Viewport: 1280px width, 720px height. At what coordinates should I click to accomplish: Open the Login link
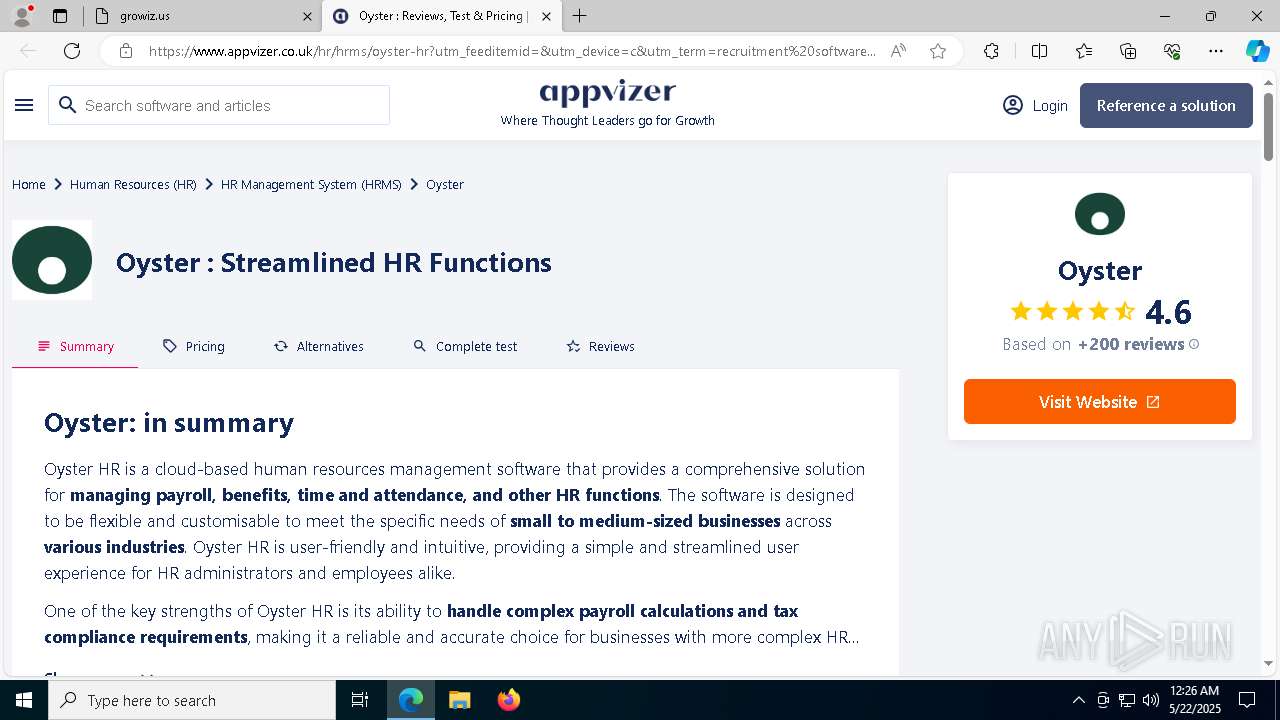pyautogui.click(x=1050, y=105)
